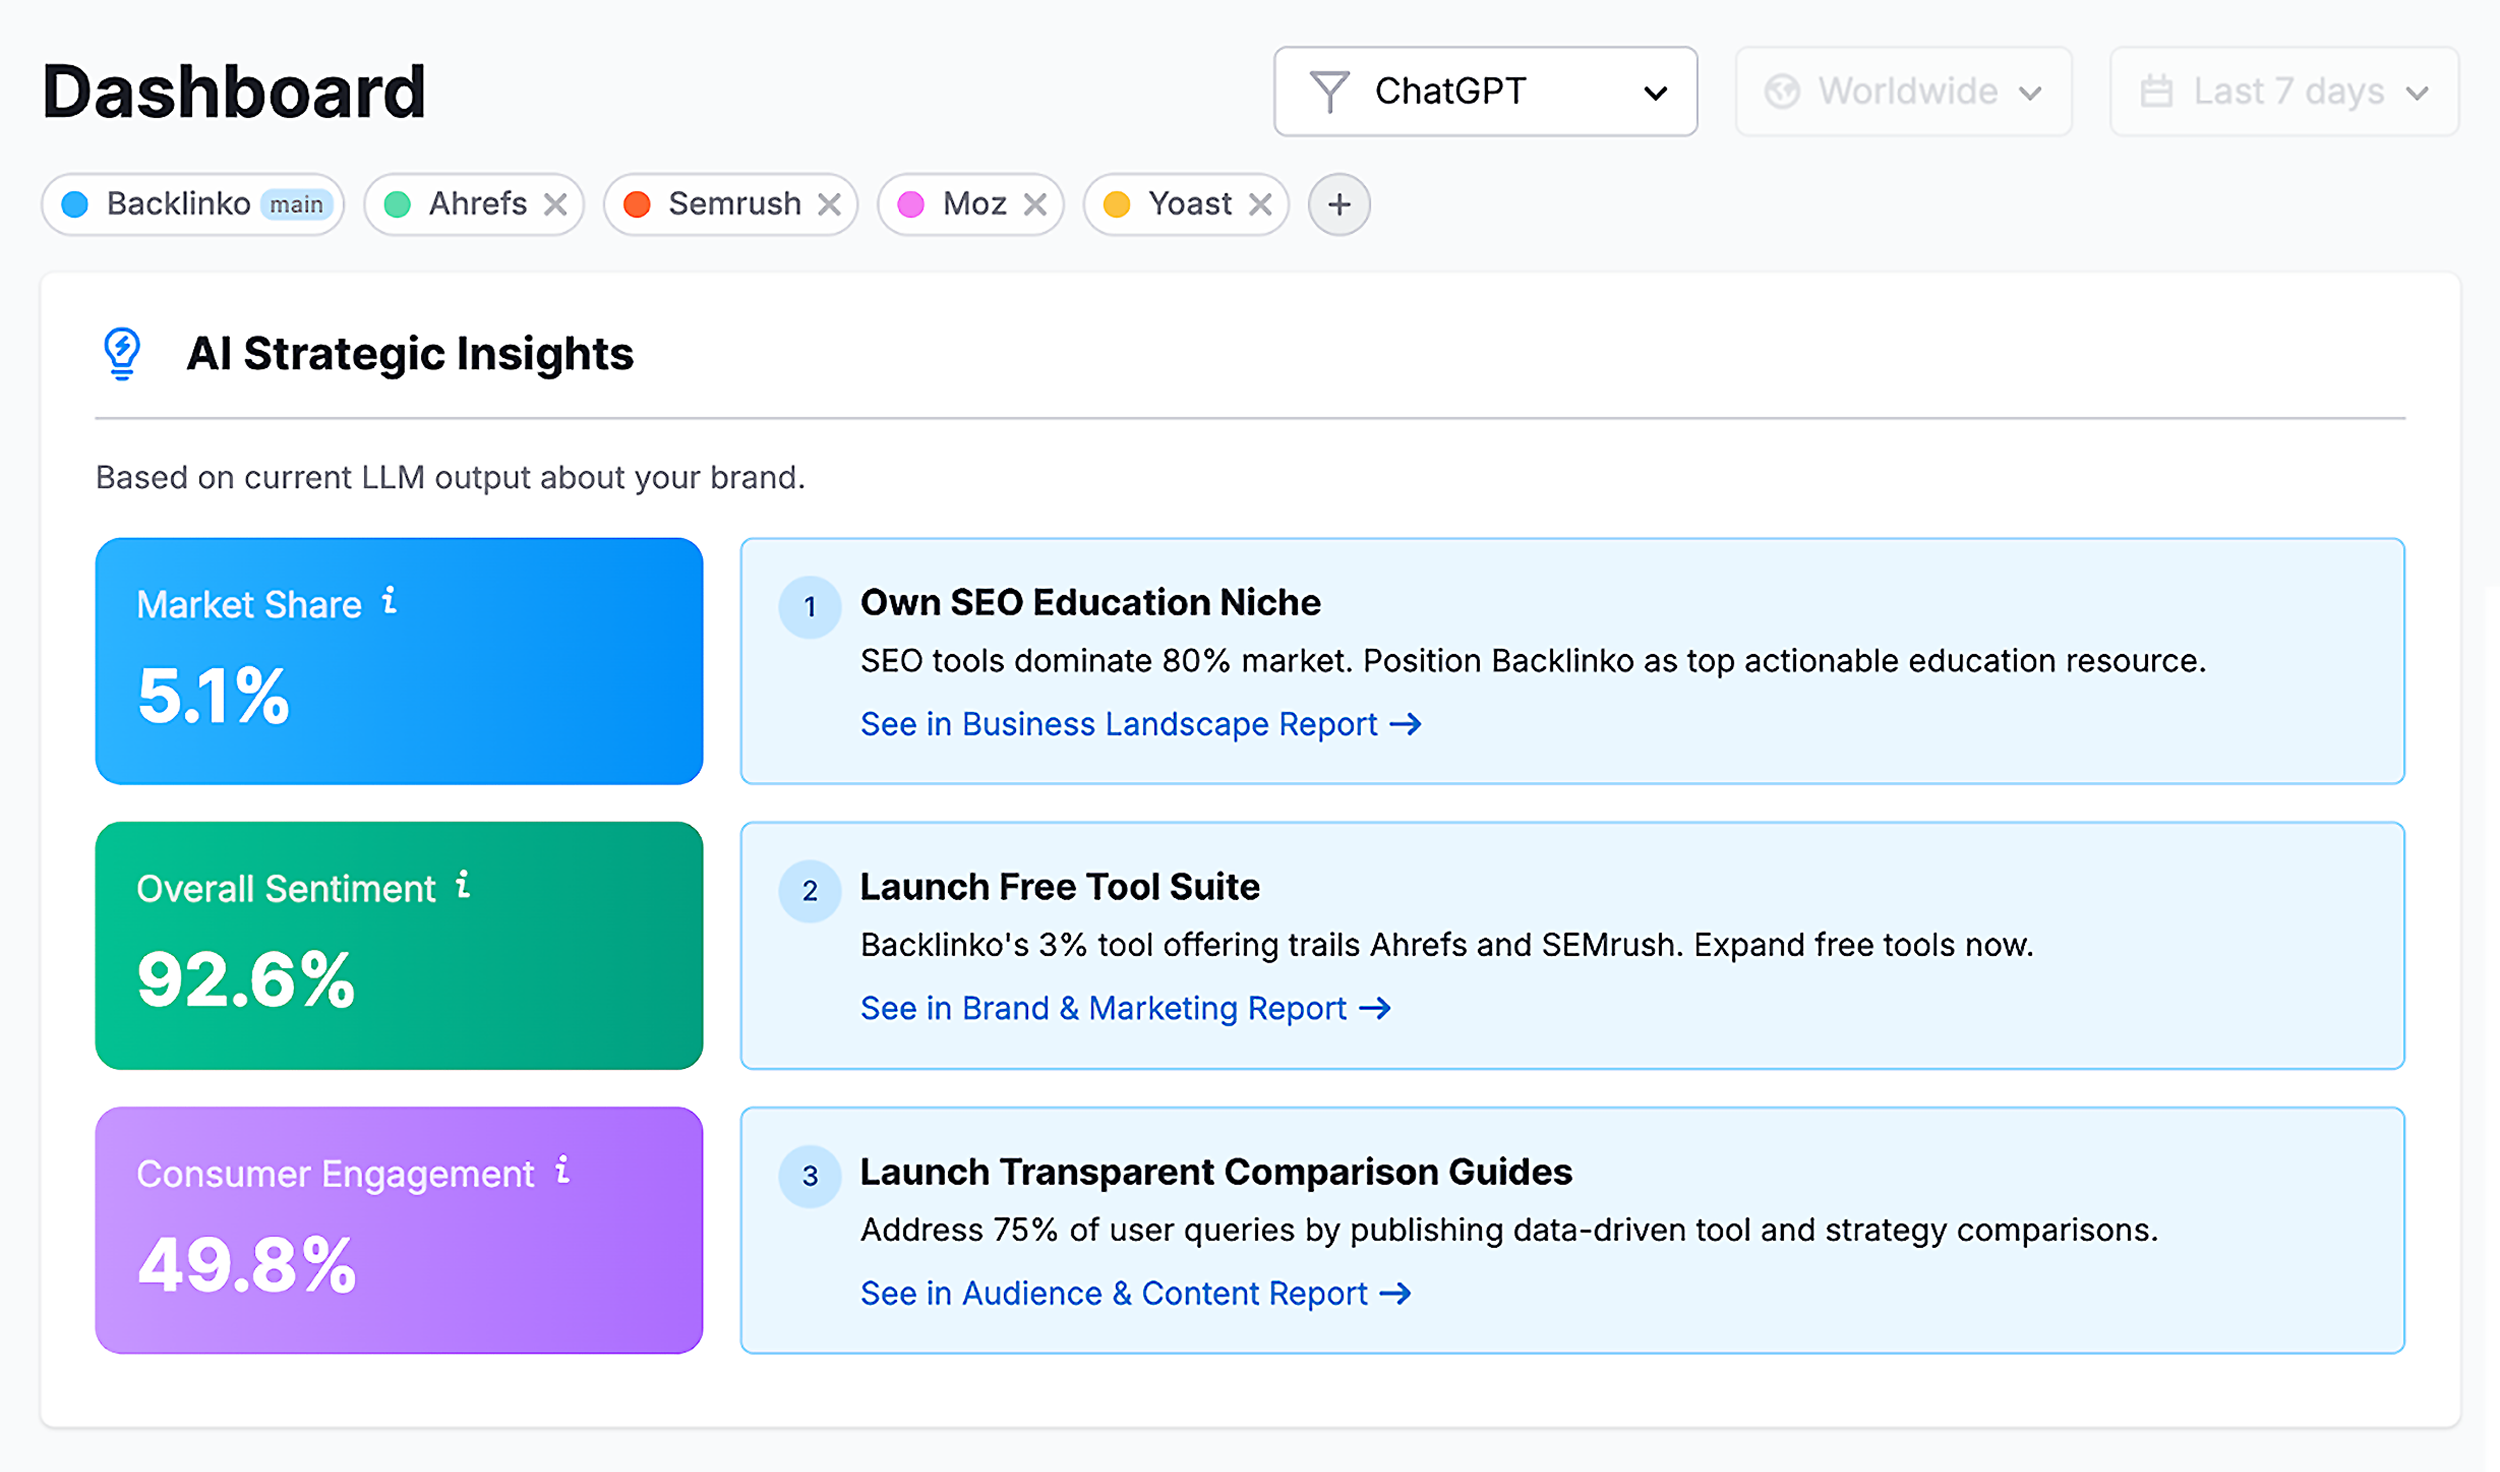Open See in Audience & Content Report link
2500x1472 pixels.
click(1136, 1293)
